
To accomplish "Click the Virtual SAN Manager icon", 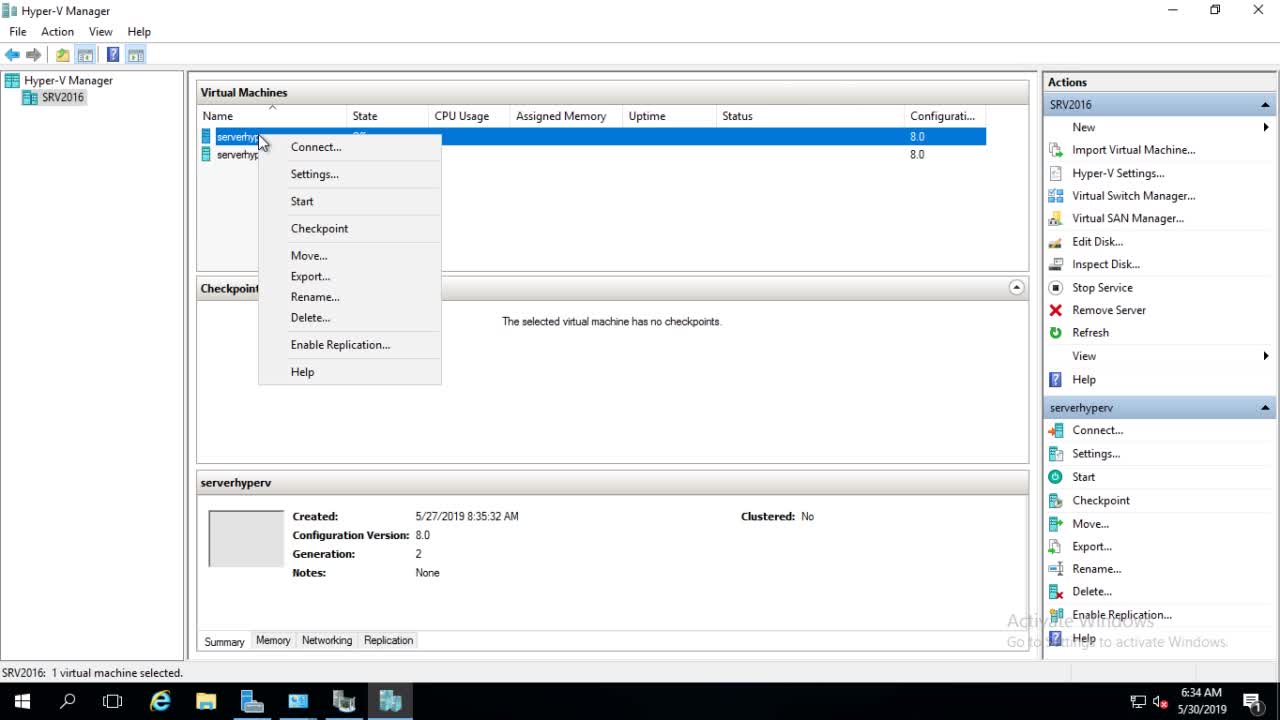I will tap(1055, 218).
